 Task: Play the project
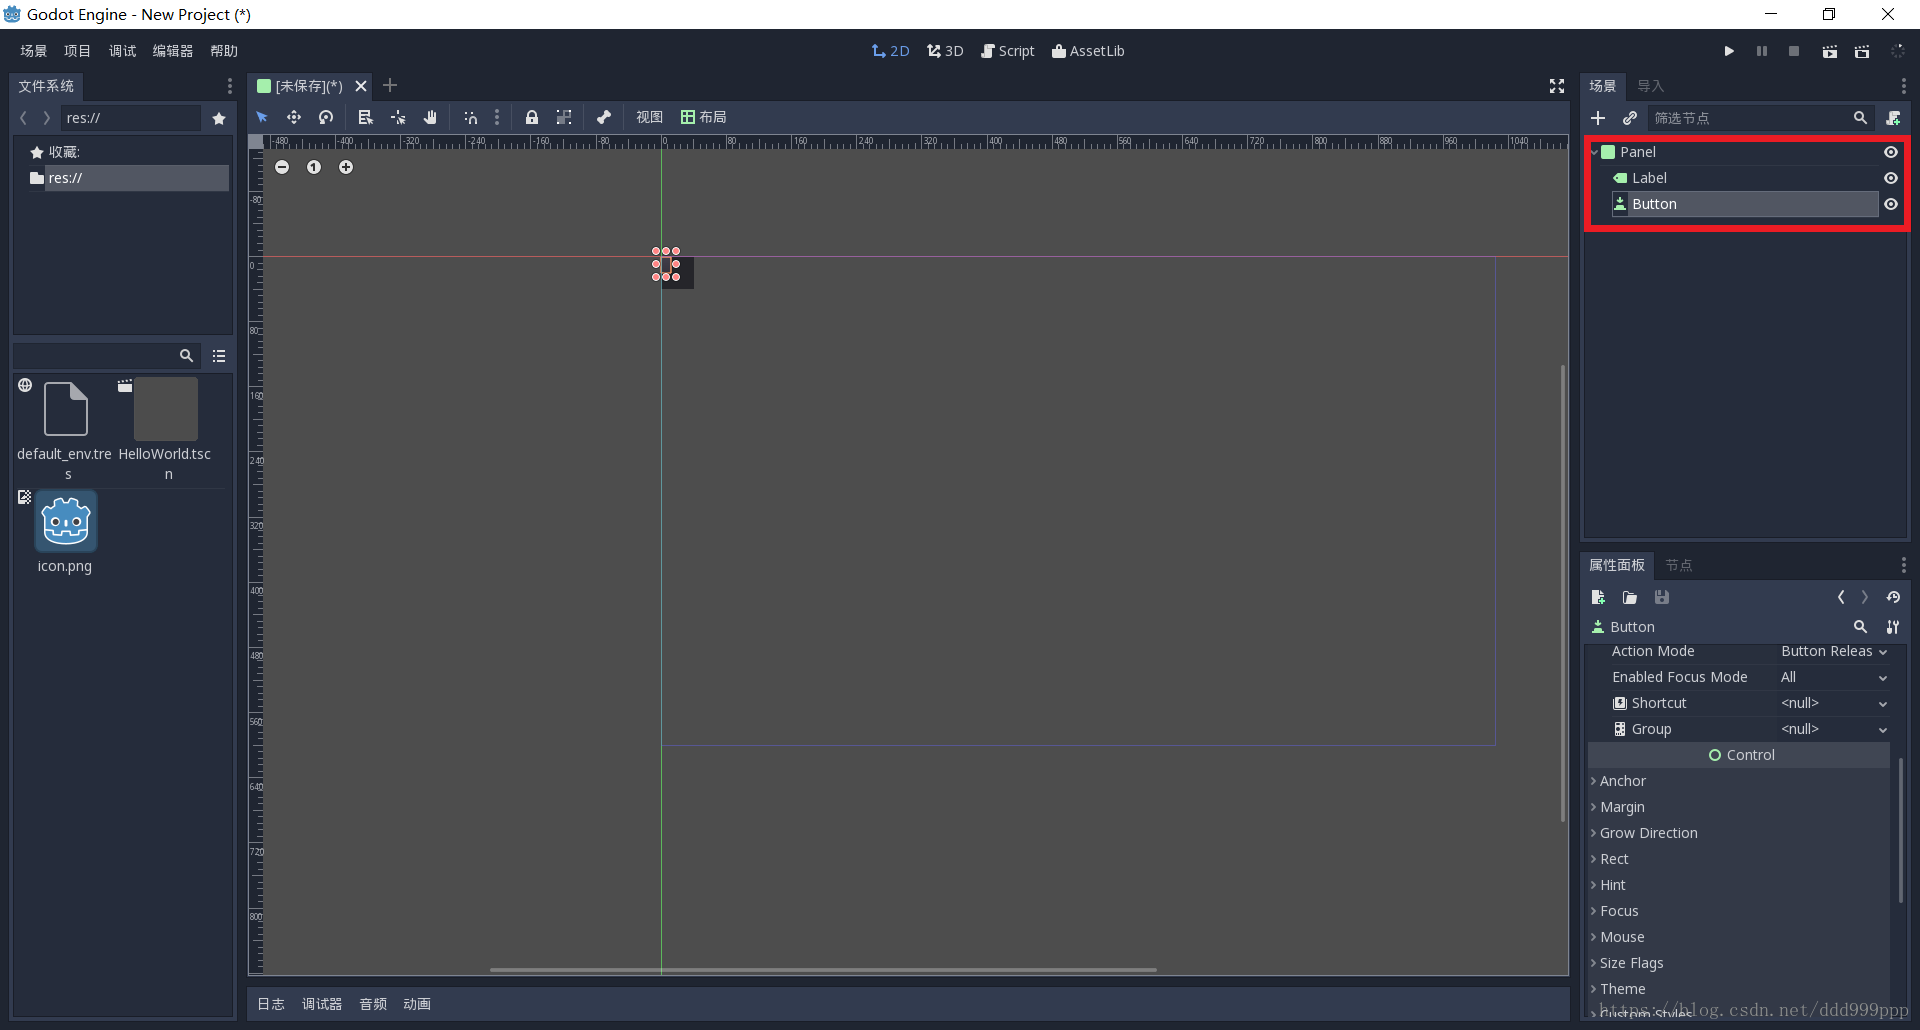pyautogui.click(x=1729, y=51)
